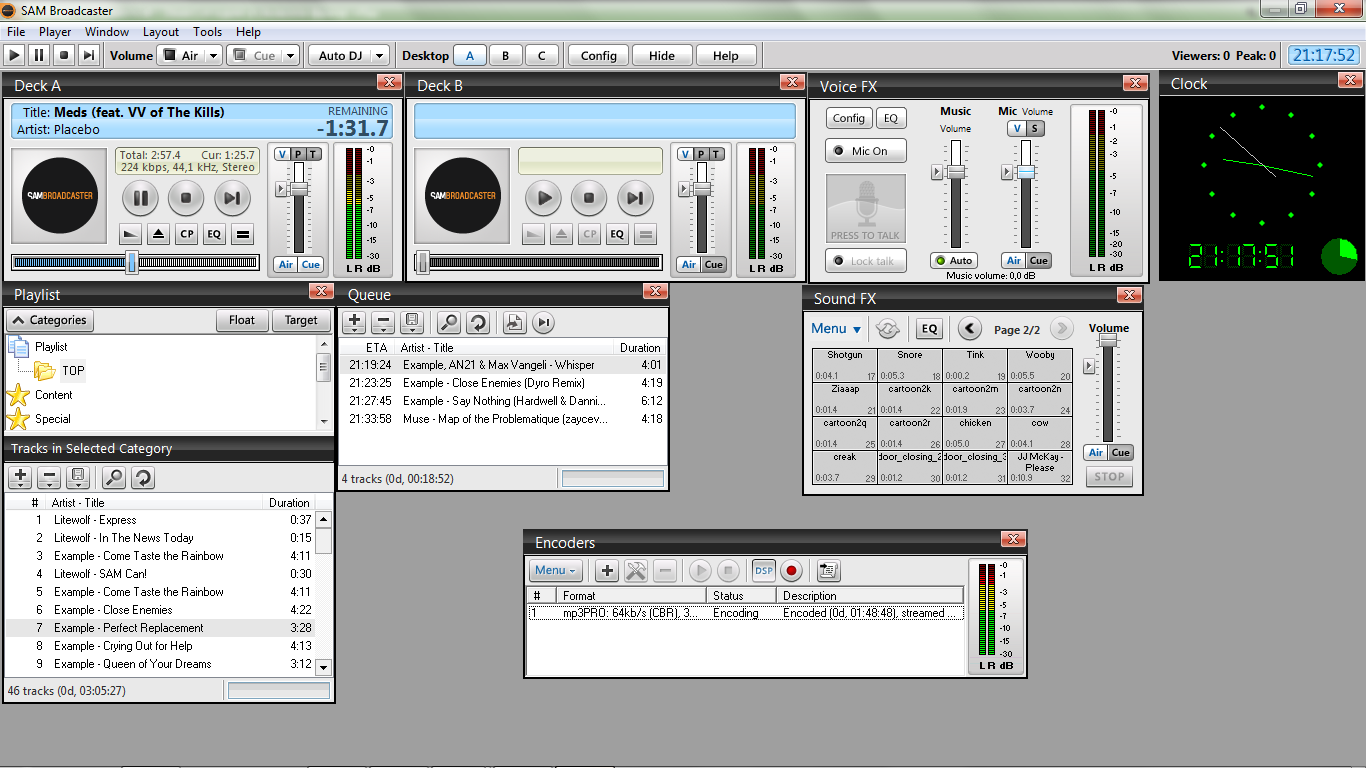Click the Encoders DSP button
The image size is (1366, 768).
(764, 571)
